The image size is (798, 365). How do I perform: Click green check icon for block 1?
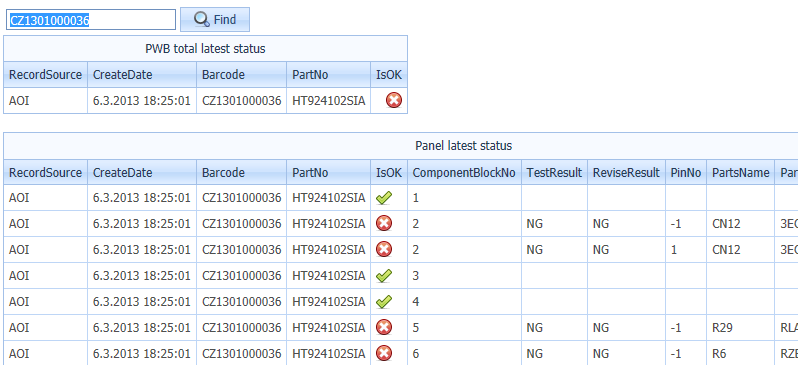tap(384, 198)
